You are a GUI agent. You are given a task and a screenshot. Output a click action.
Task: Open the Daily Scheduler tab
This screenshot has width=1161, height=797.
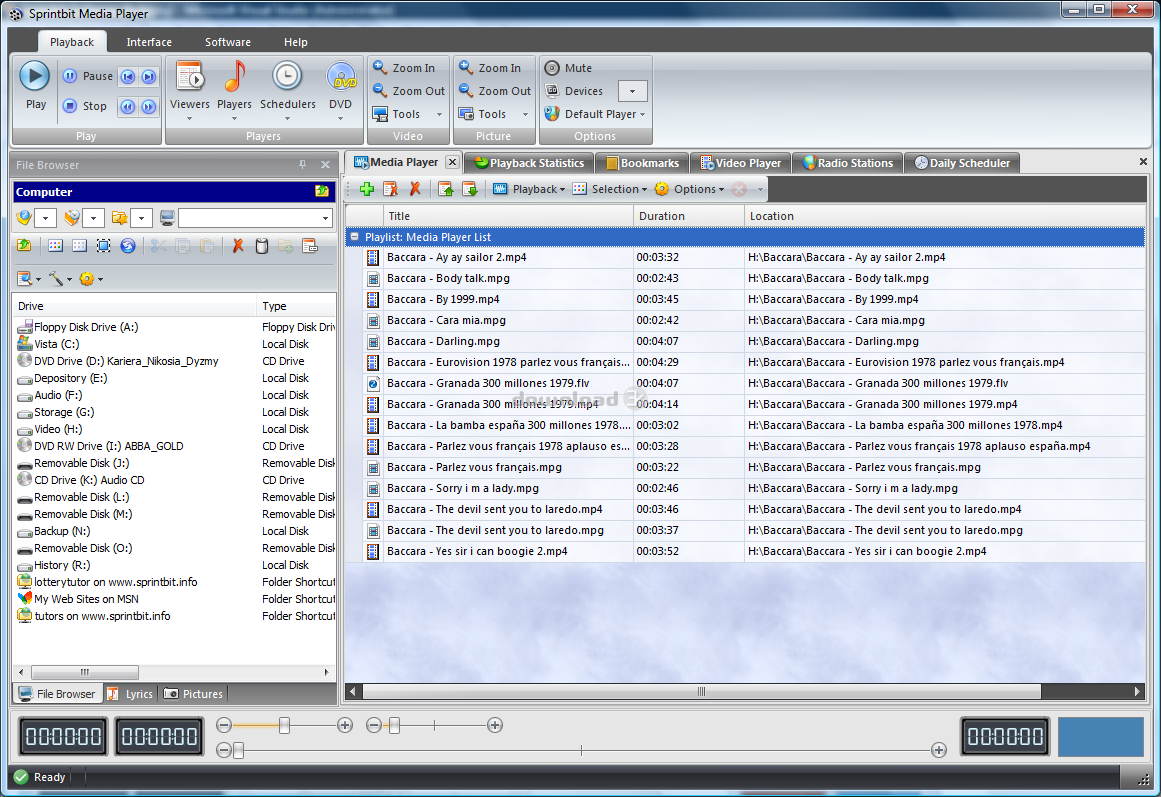[962, 163]
